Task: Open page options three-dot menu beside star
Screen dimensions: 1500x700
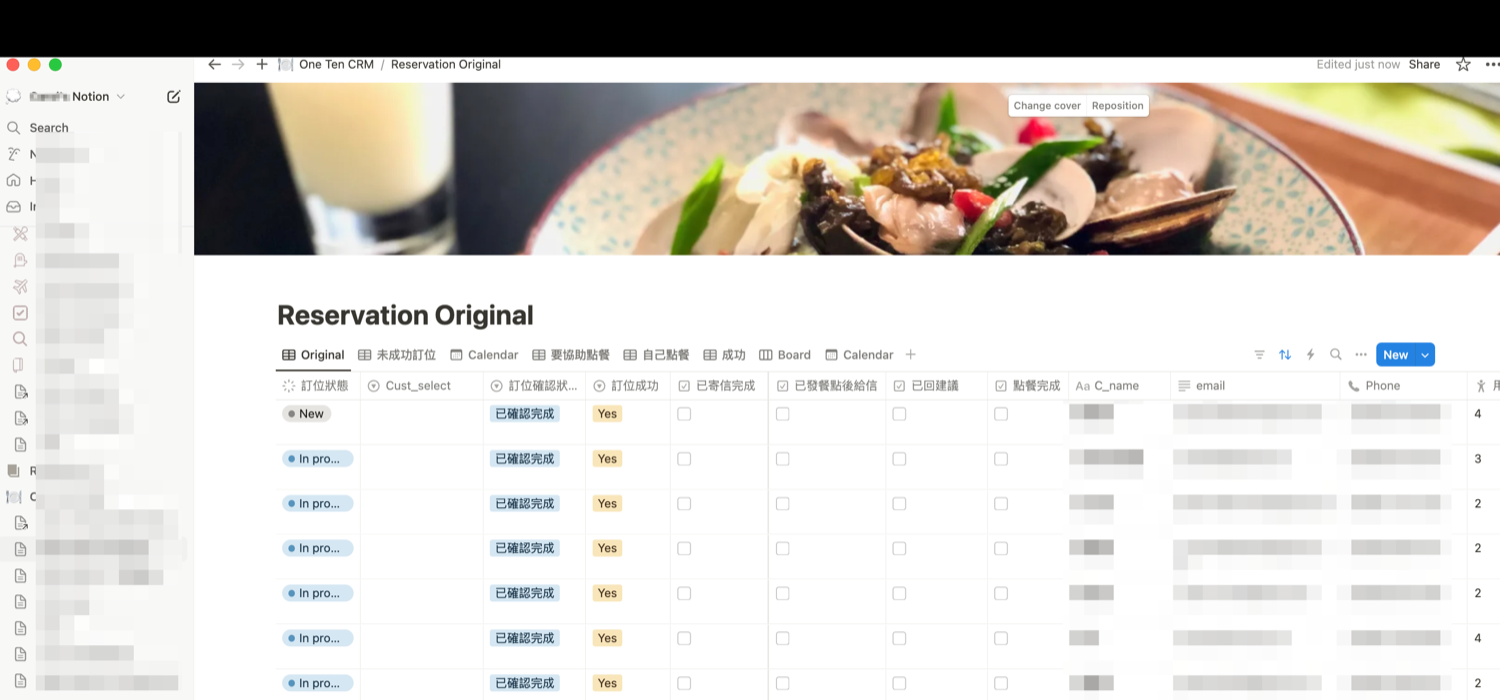Action: (1491, 64)
